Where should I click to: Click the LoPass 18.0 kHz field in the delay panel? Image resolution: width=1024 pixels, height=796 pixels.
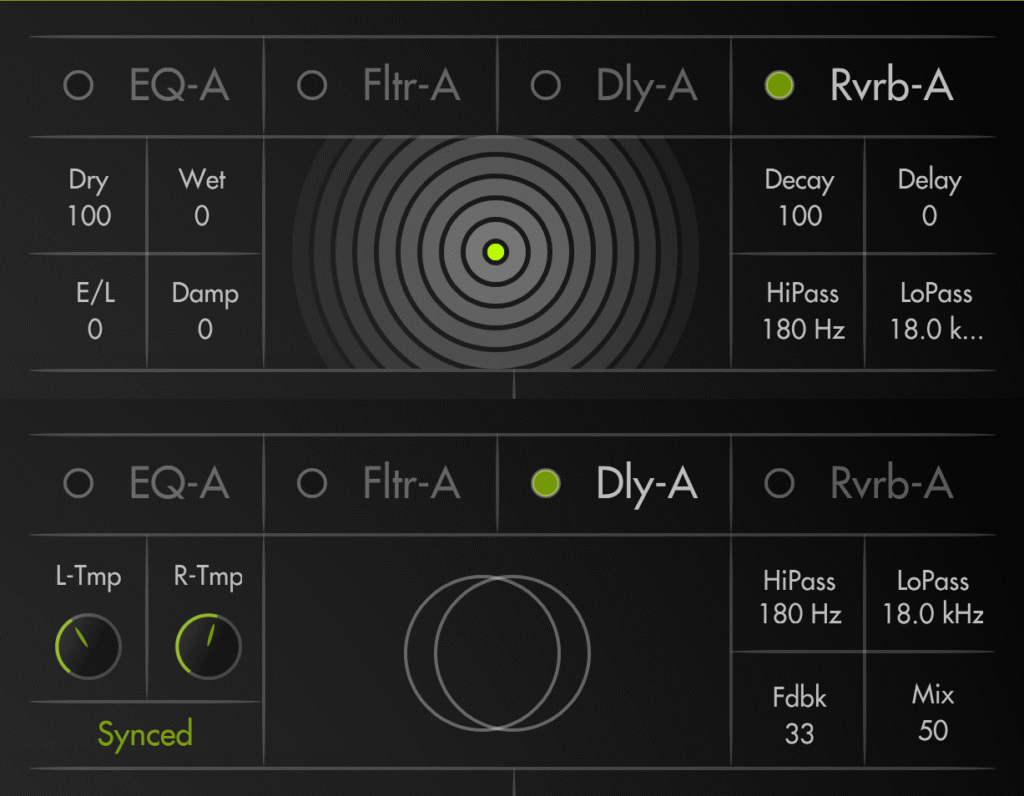[x=932, y=613]
